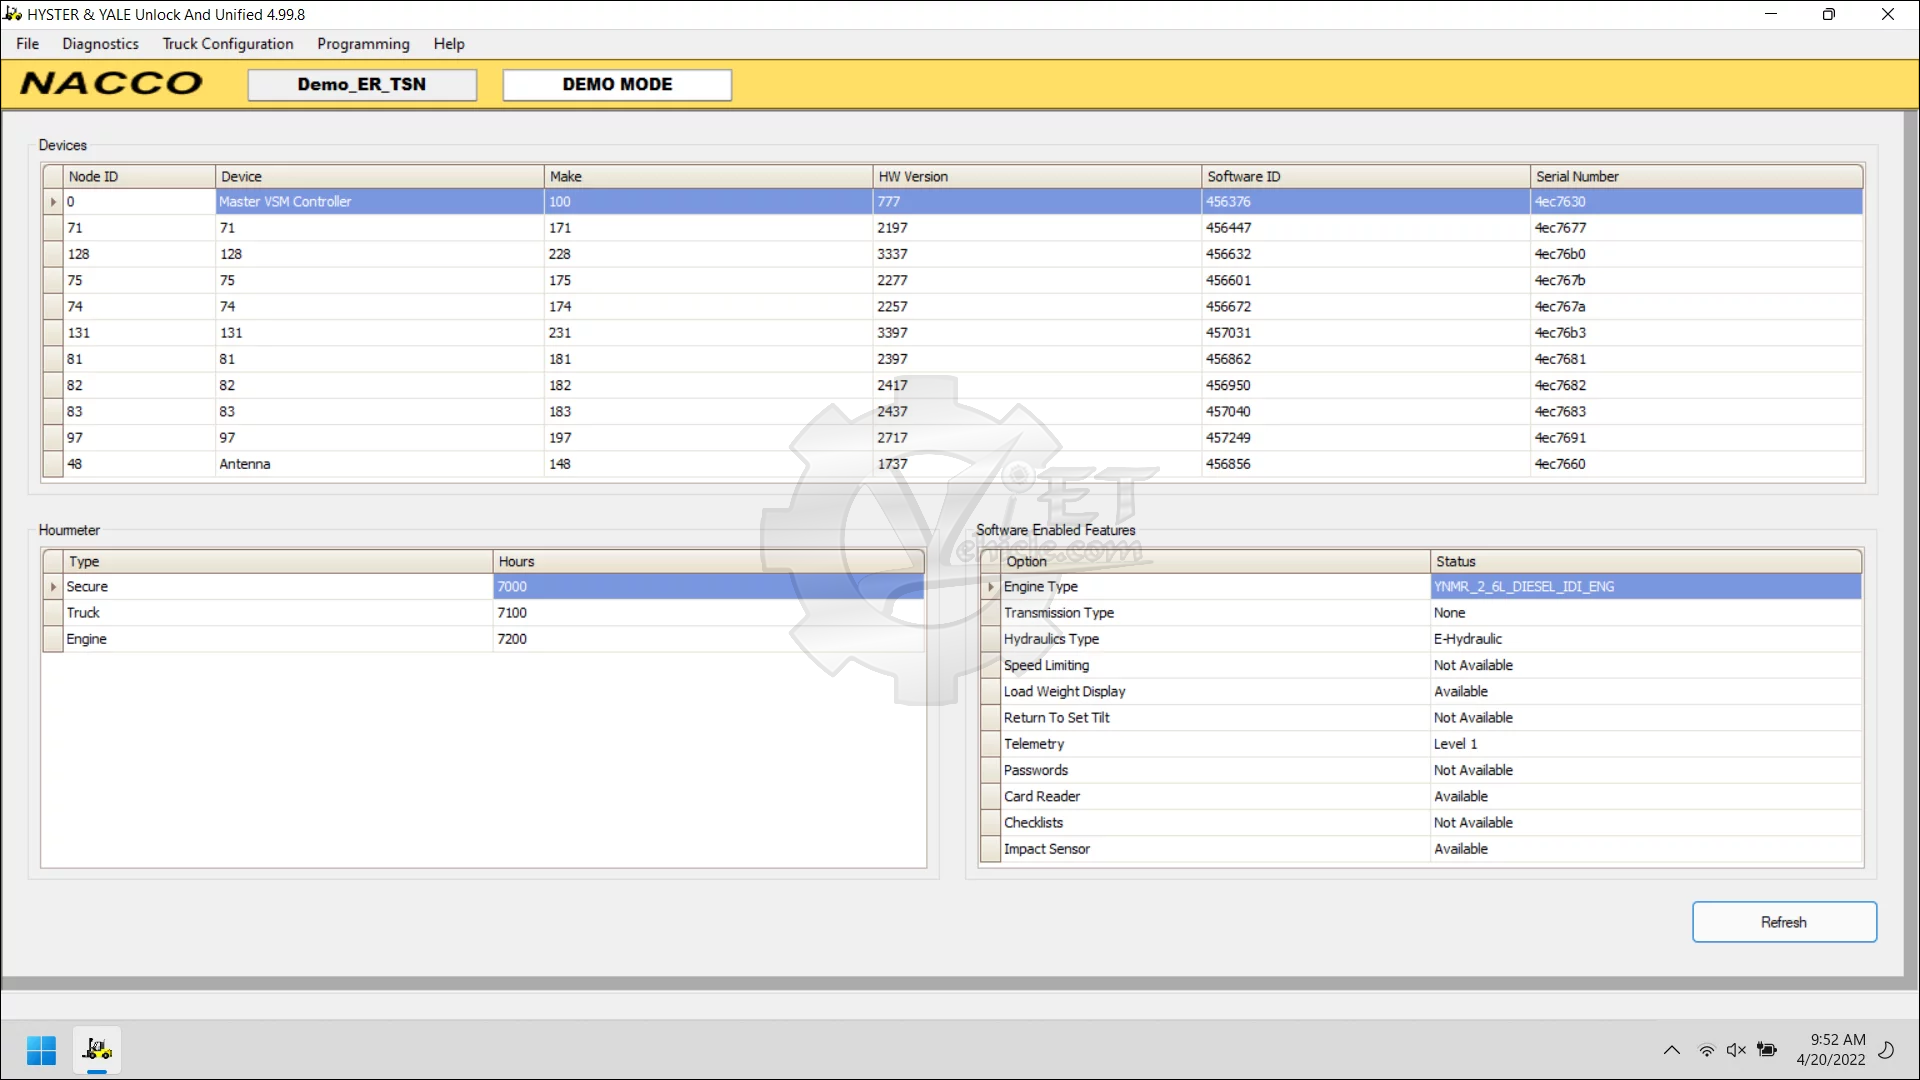Image resolution: width=1920 pixels, height=1080 pixels.
Task: Open the File menu
Action: tap(27, 44)
